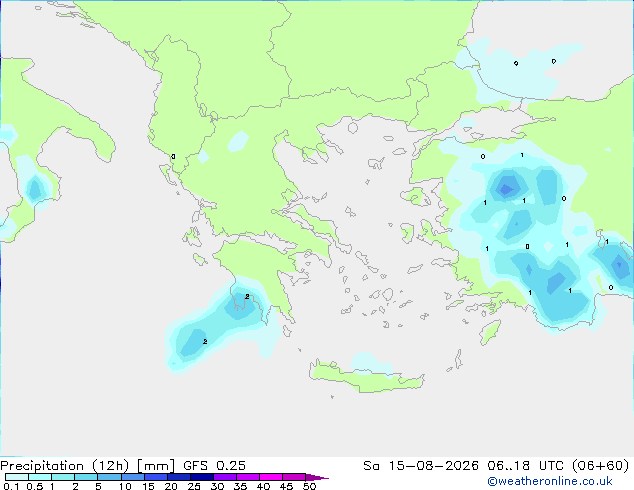
Task: Click the '2' value in the sea southwest of Greece
Action: click(205, 342)
